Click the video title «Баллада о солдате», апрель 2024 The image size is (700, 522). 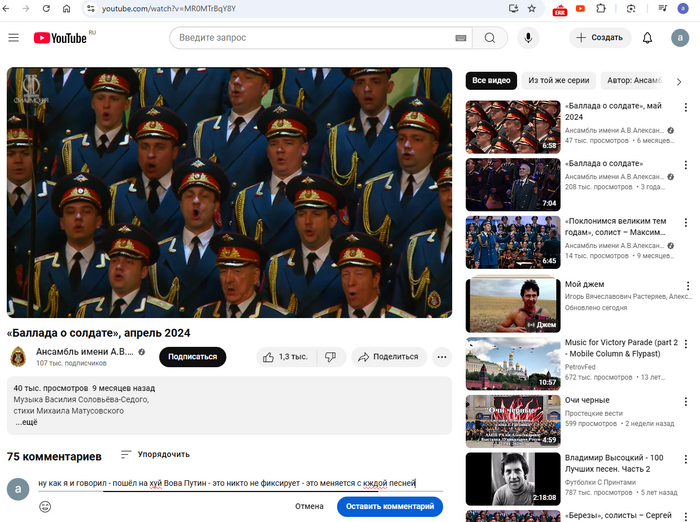point(98,333)
